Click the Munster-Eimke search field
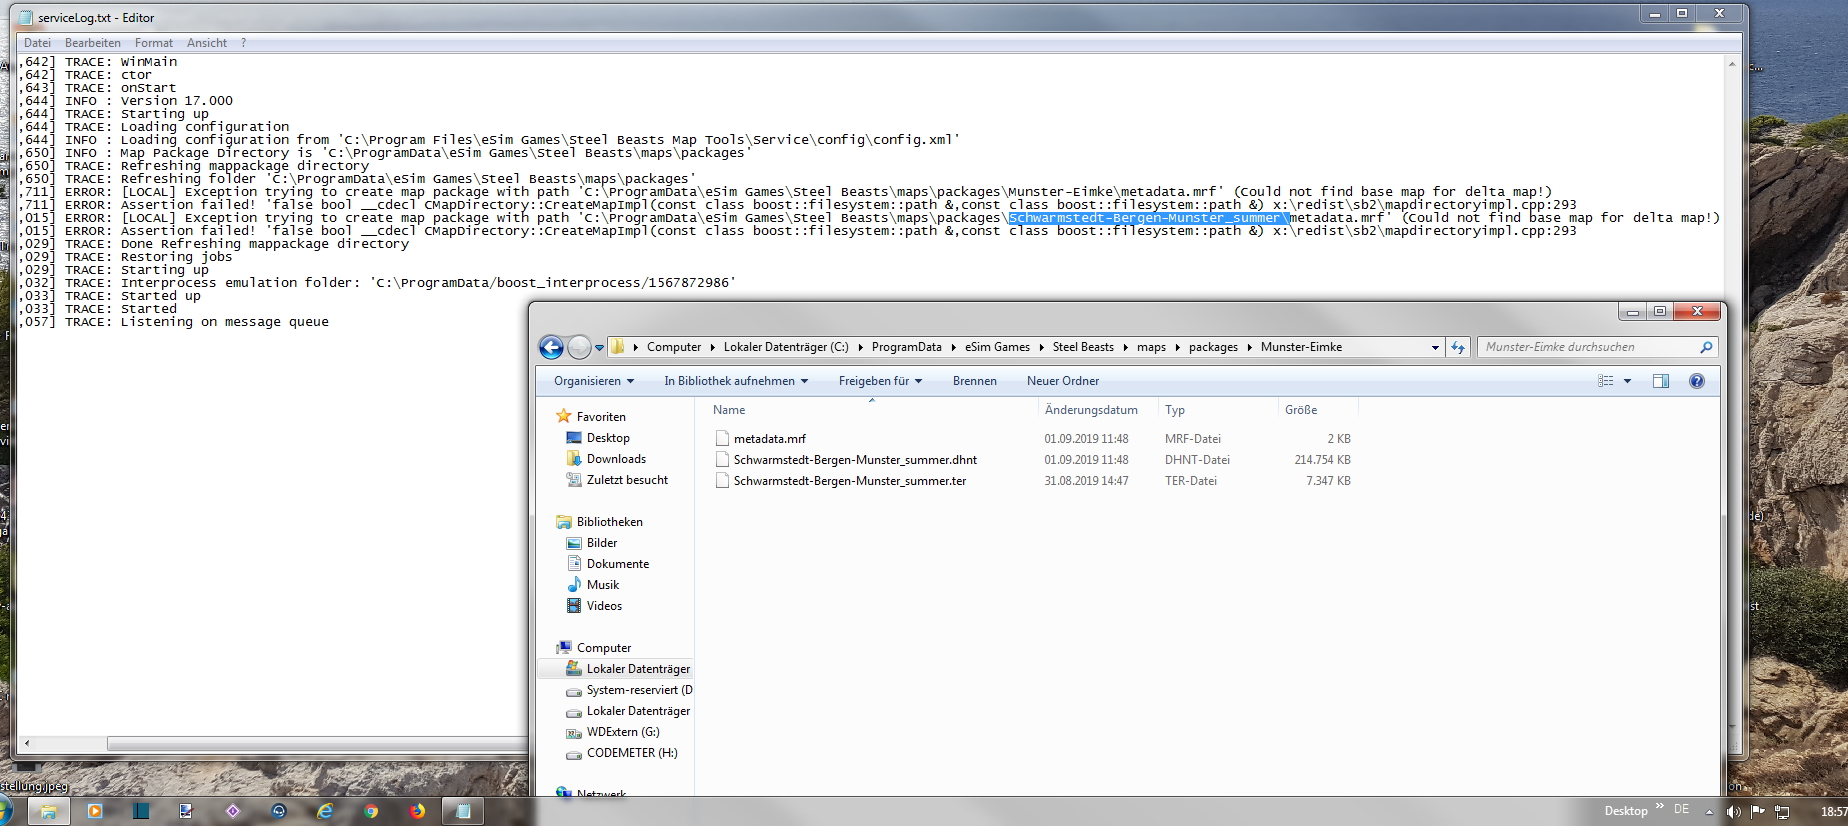This screenshot has width=1848, height=826. pos(1588,347)
